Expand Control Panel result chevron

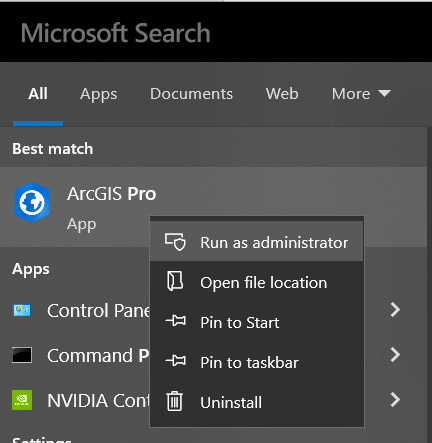point(395,310)
